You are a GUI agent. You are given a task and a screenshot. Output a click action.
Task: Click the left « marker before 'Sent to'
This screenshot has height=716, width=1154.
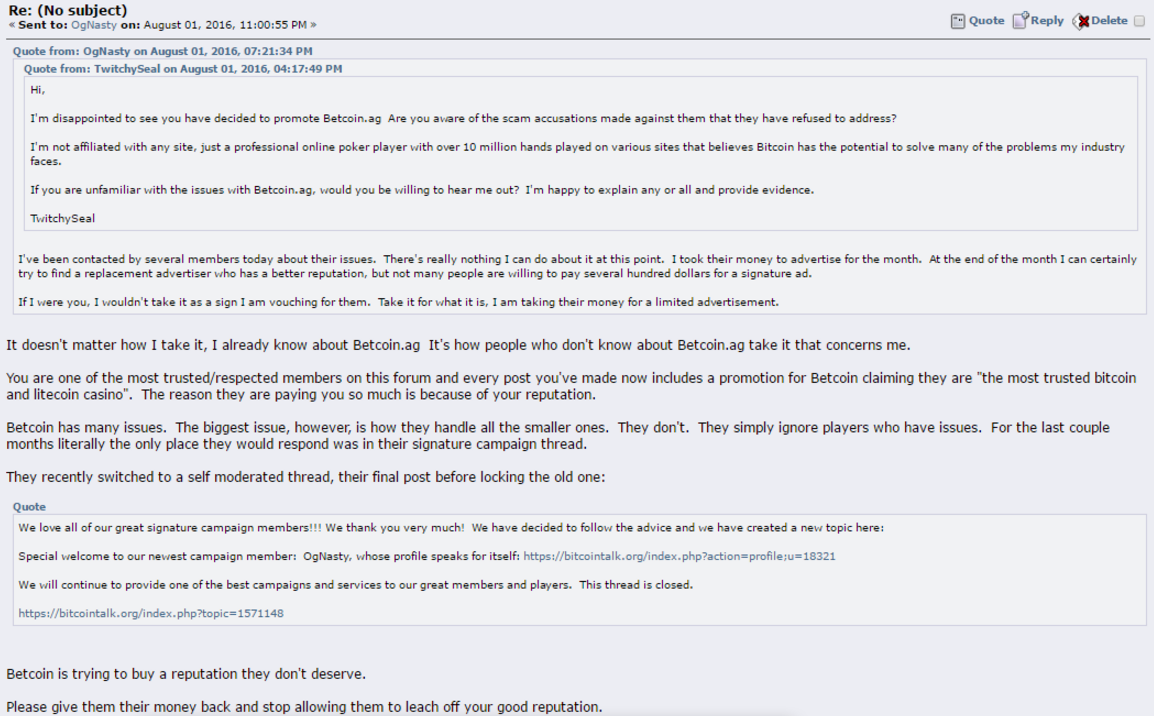11,24
